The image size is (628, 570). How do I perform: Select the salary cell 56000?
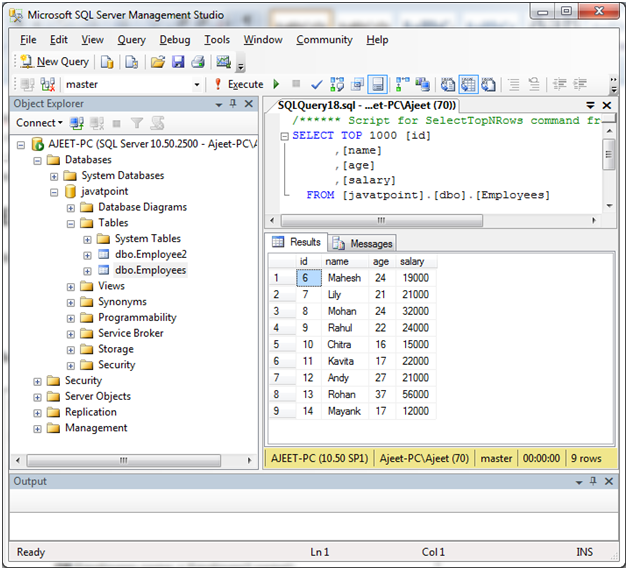coord(415,395)
